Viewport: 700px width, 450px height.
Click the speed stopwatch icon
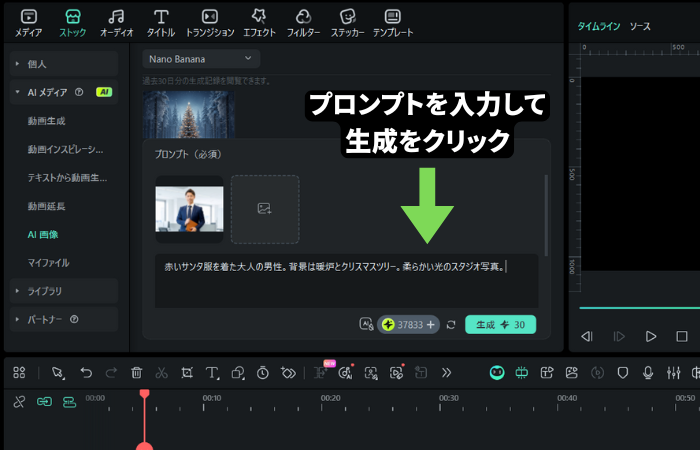point(263,372)
